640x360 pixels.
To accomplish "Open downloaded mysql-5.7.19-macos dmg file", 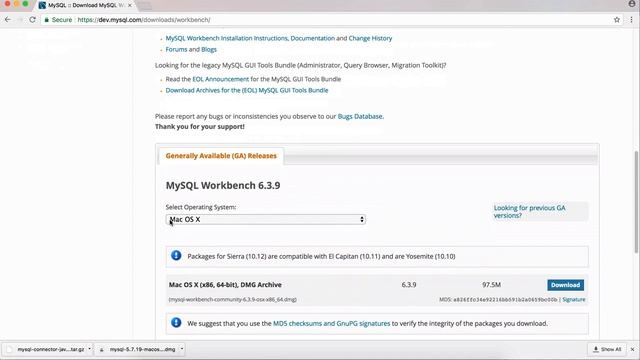I will 139,349.
